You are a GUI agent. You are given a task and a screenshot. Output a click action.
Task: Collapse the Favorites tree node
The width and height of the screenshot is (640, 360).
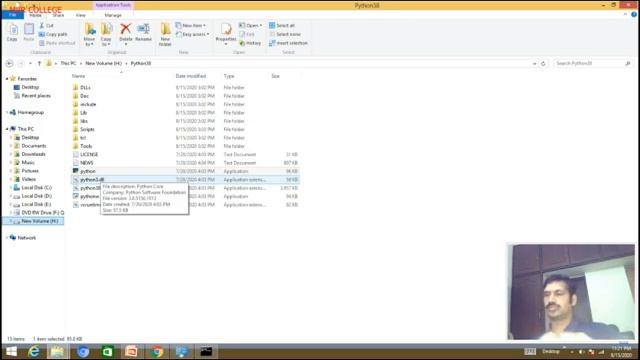(7, 79)
